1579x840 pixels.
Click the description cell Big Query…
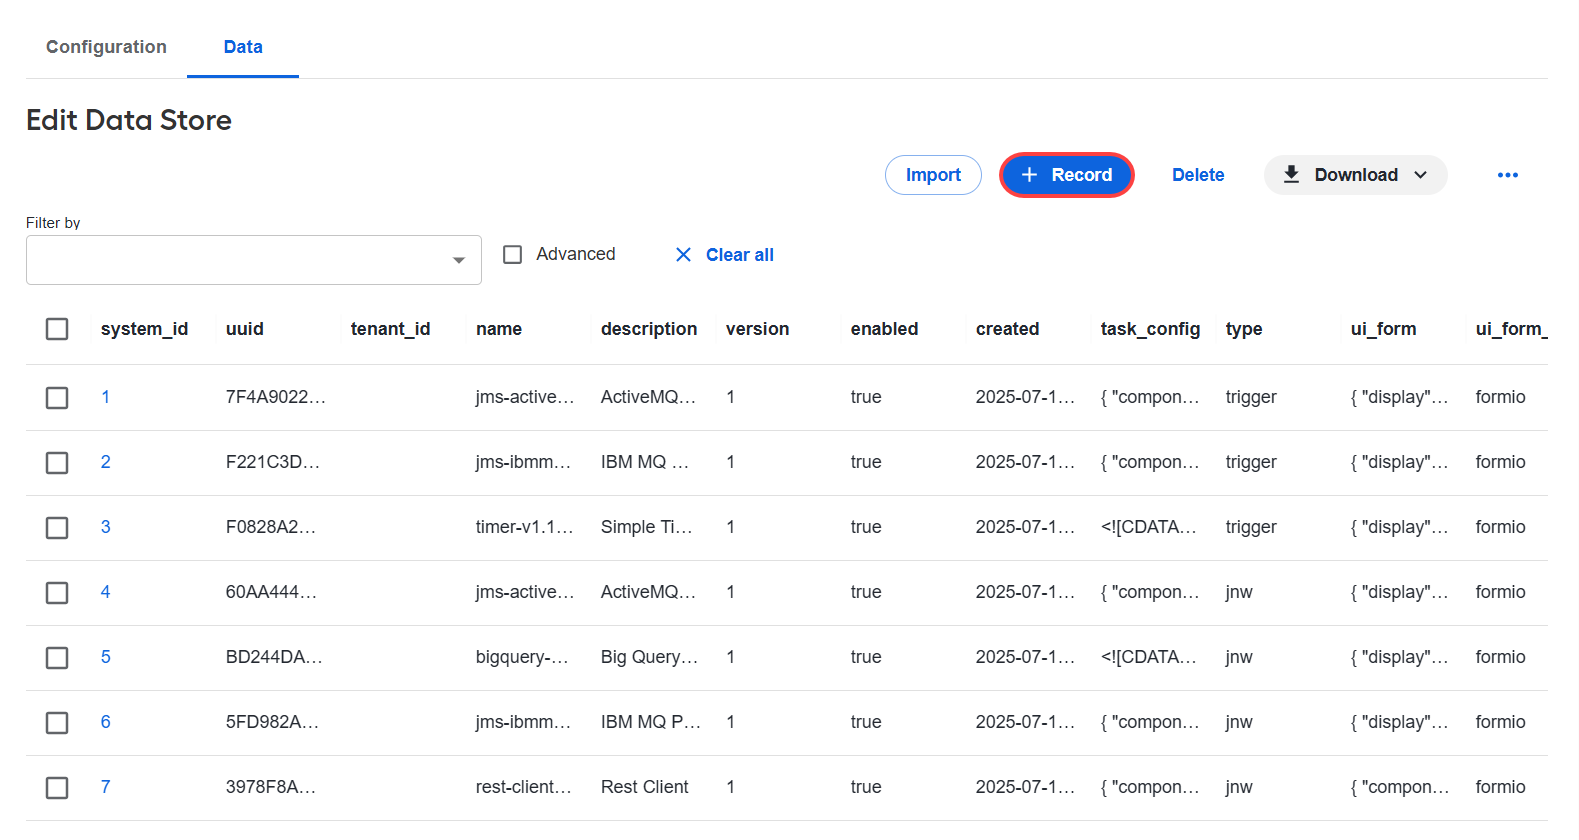tap(650, 657)
